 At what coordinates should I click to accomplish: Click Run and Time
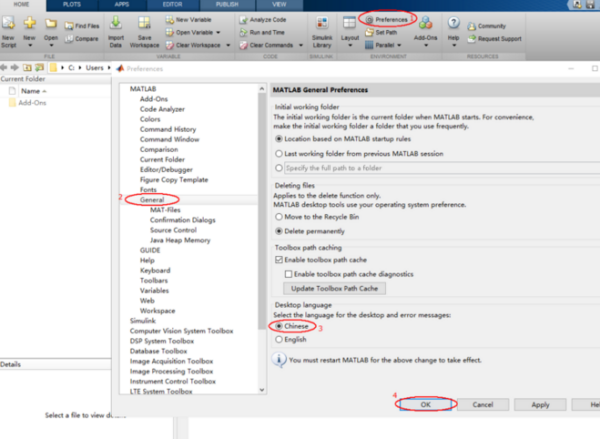pyautogui.click(x=262, y=33)
